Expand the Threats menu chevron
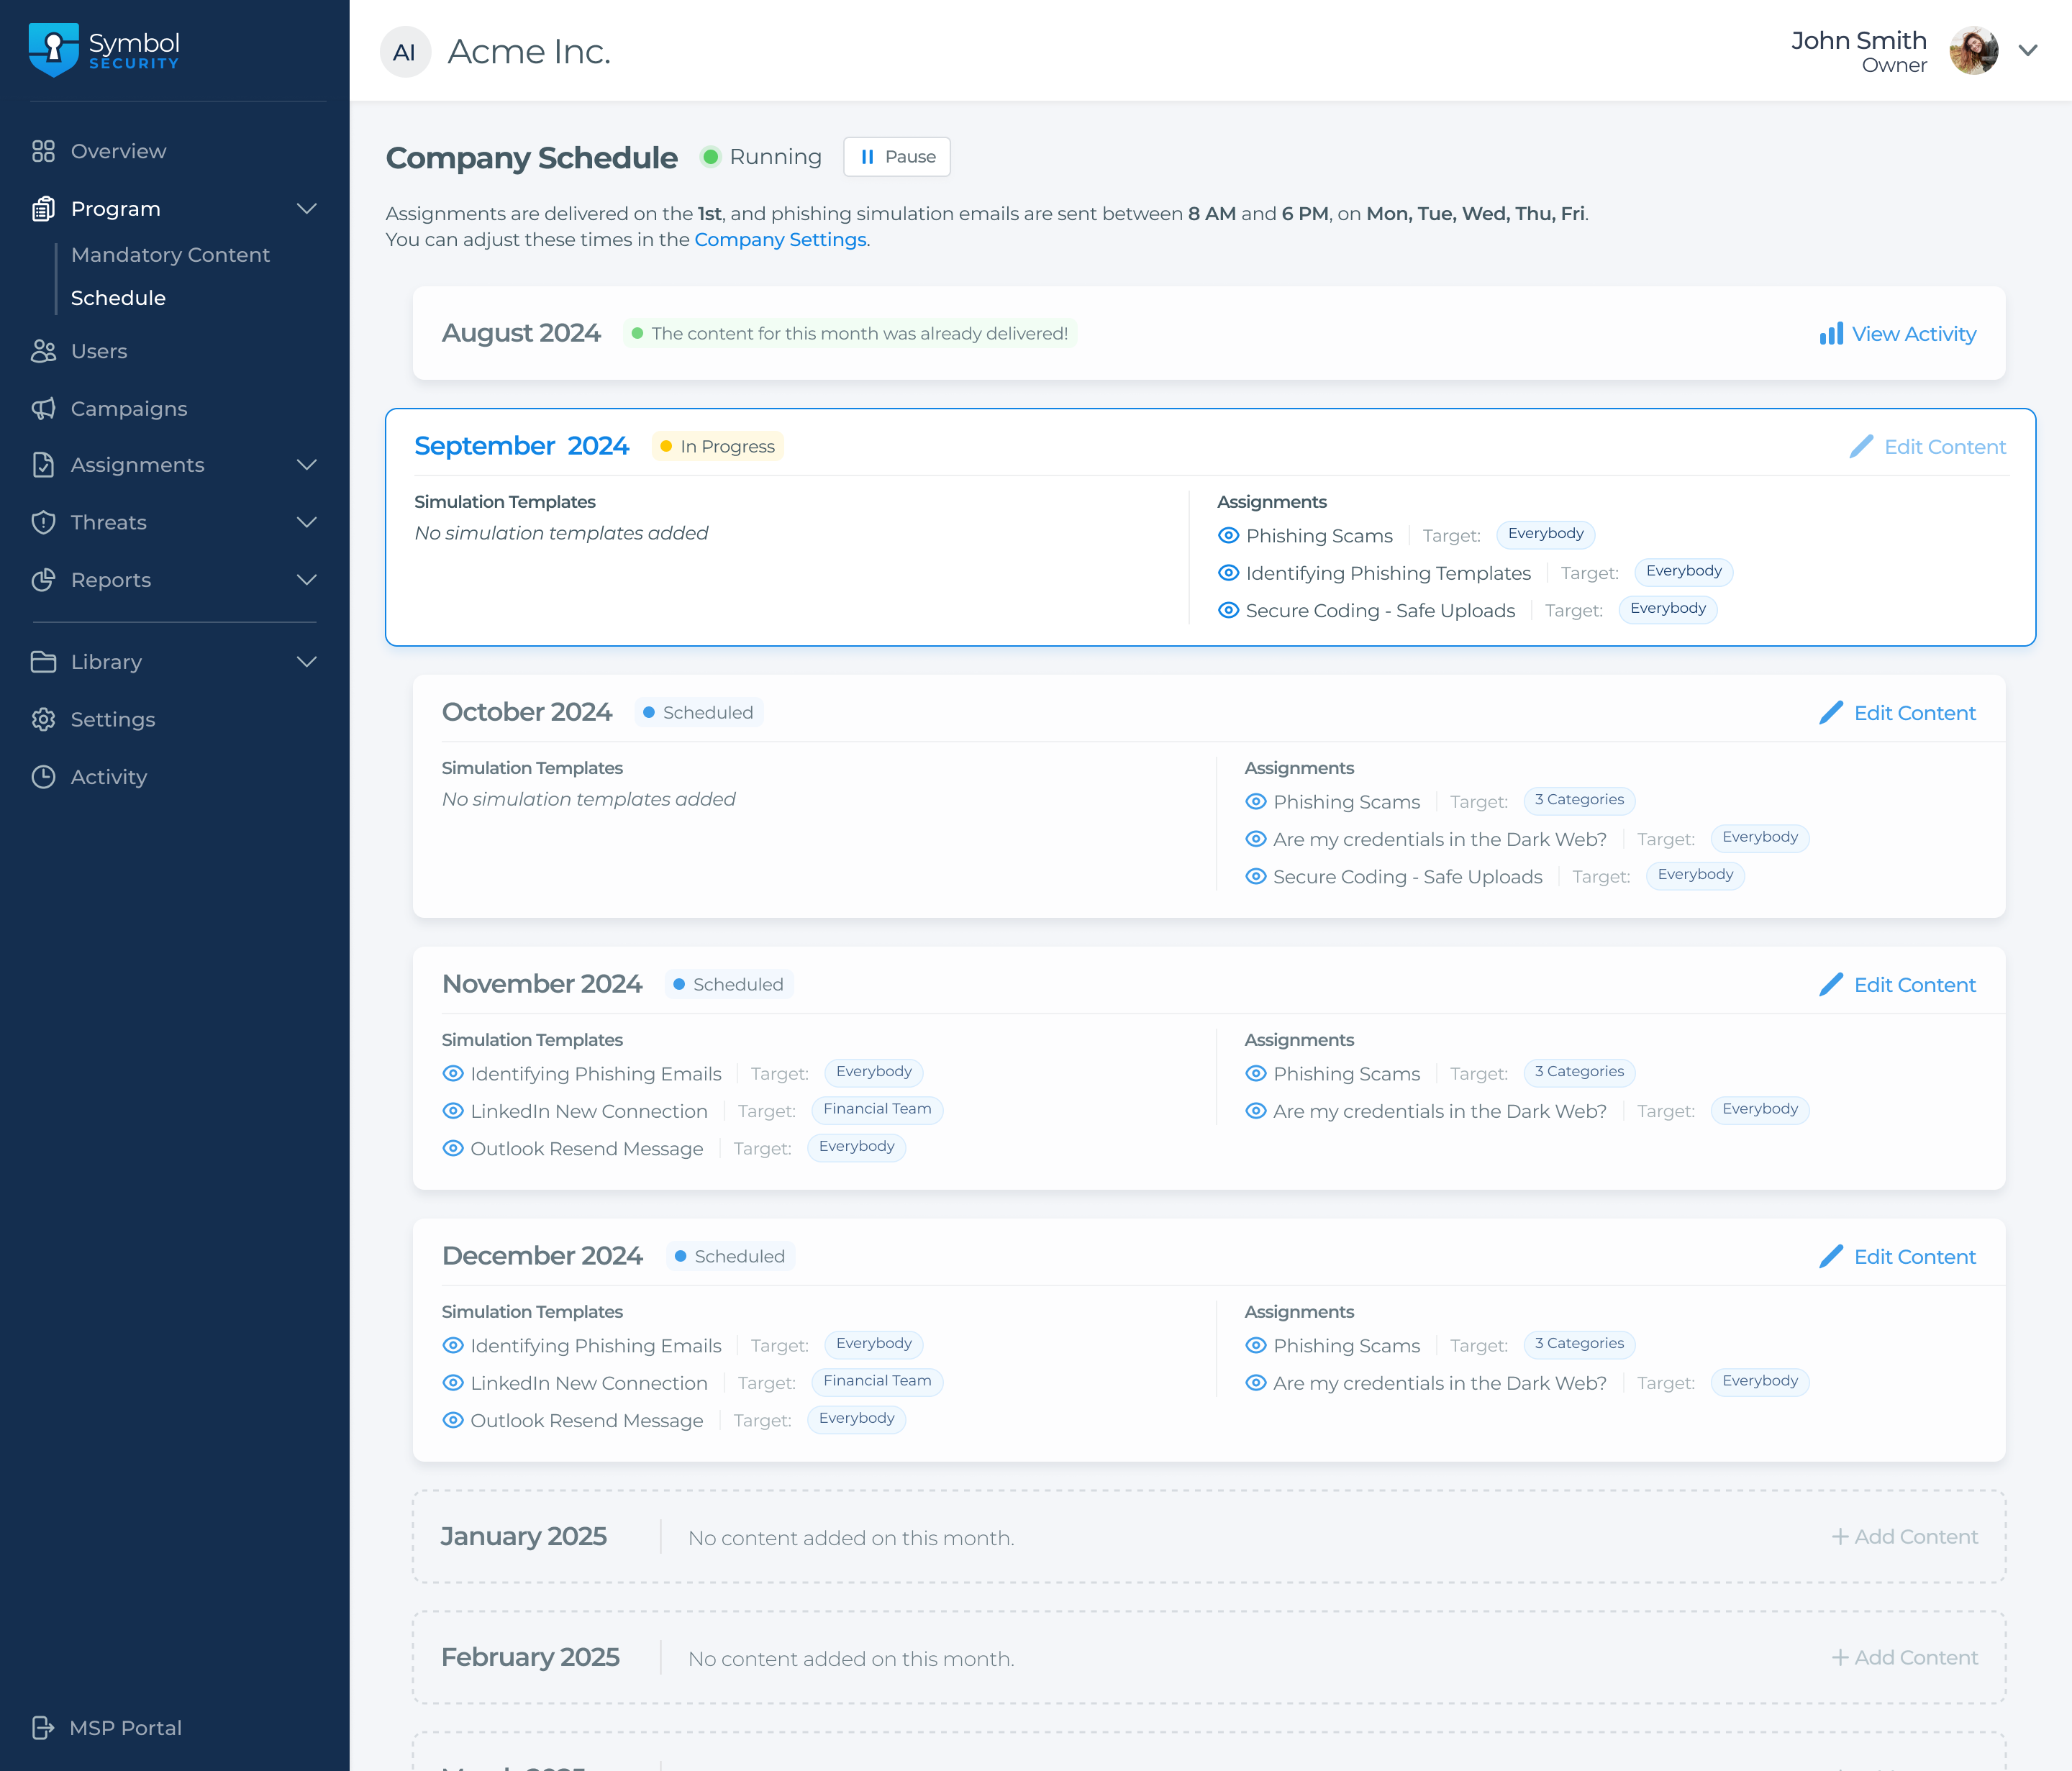This screenshot has height=1771, width=2072. click(307, 522)
